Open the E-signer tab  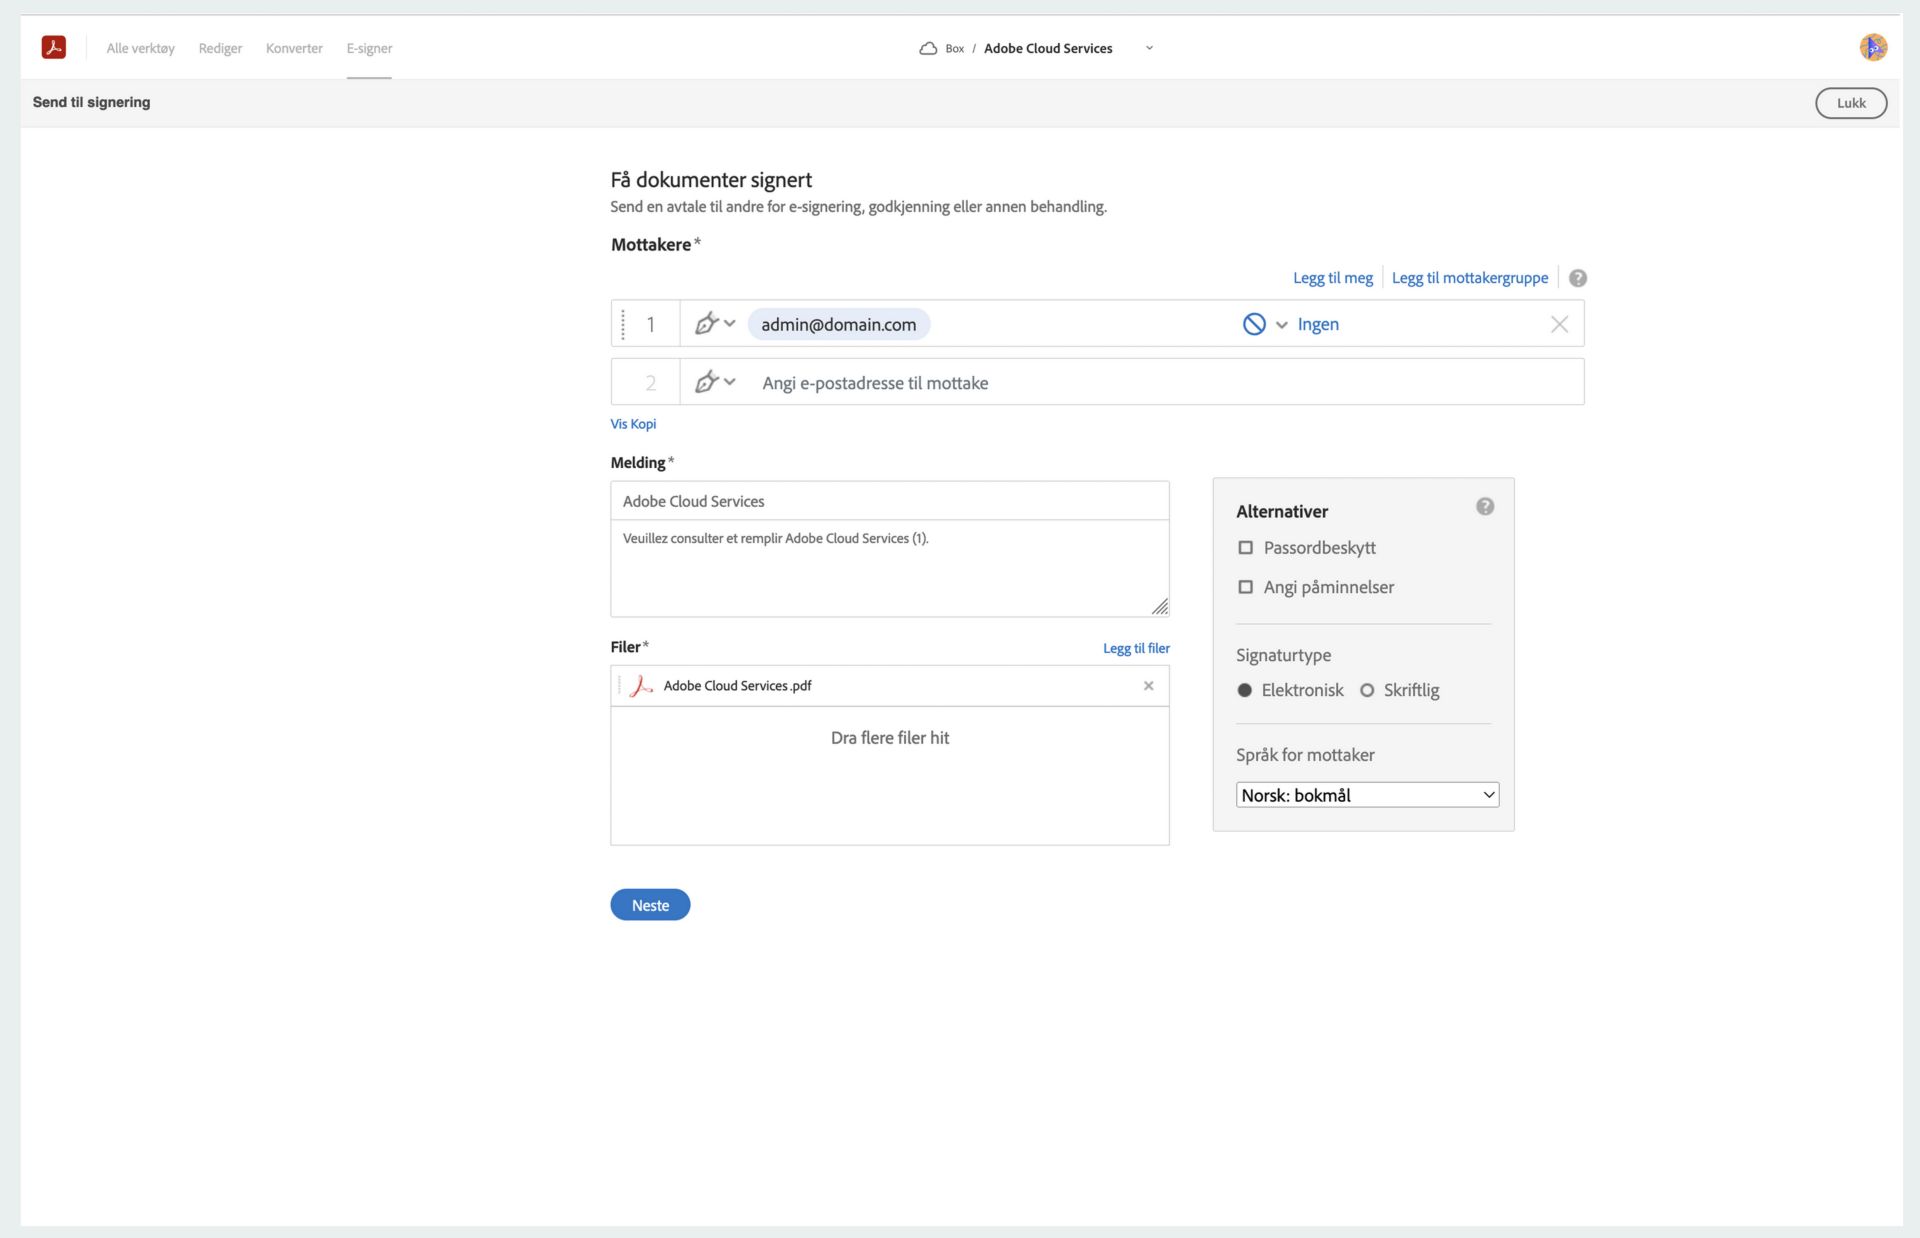[369, 48]
